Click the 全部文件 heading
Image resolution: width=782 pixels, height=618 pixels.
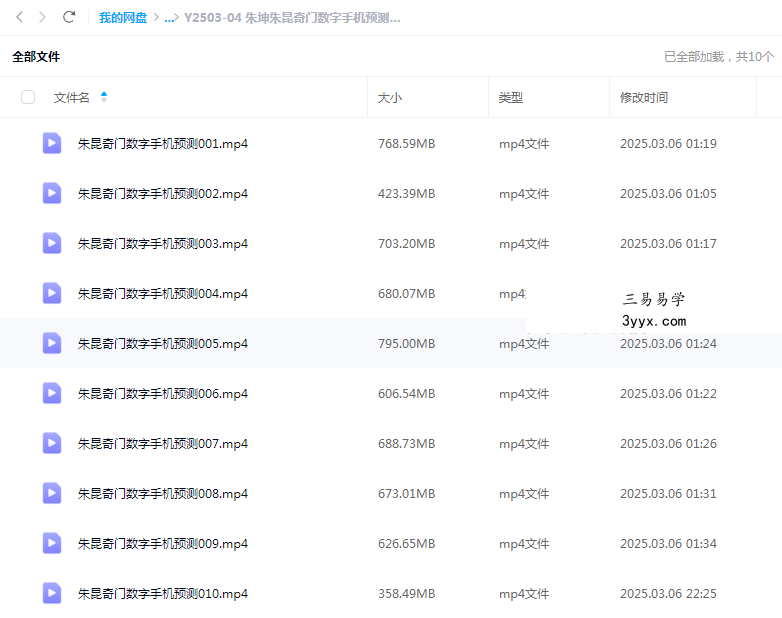point(36,56)
